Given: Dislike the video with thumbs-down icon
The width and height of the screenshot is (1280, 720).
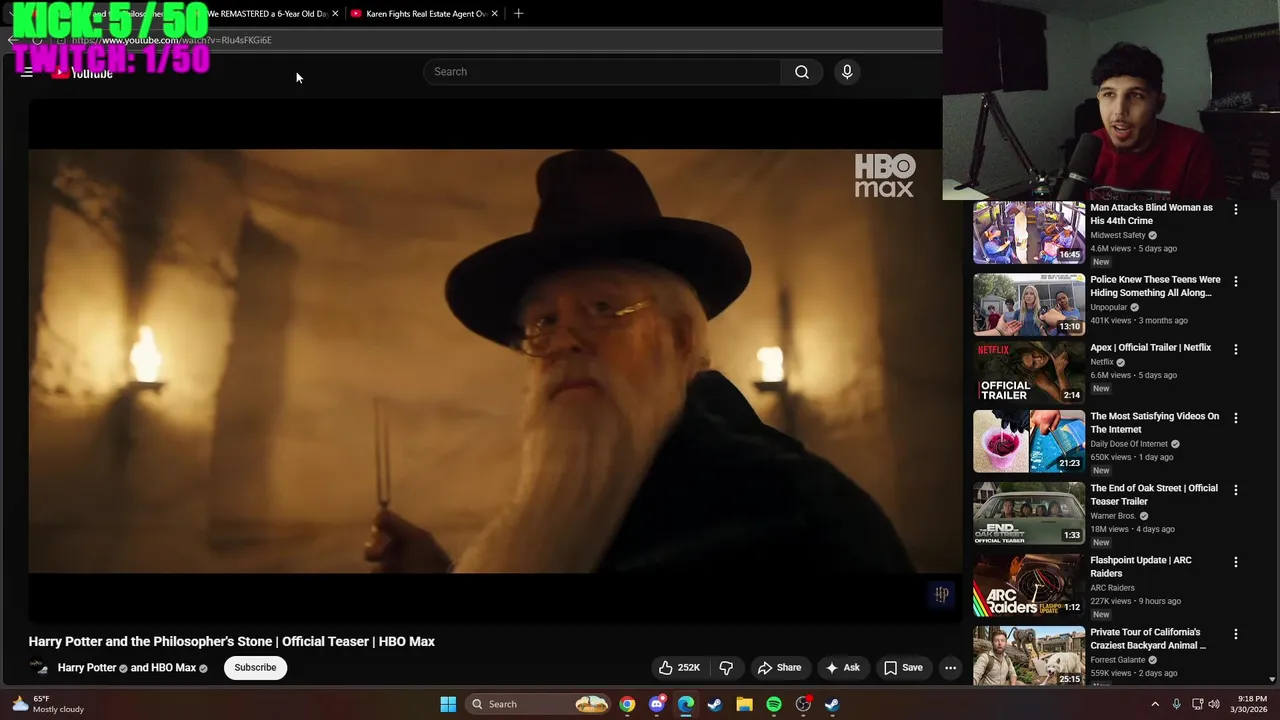Looking at the screenshot, I should coord(726,668).
